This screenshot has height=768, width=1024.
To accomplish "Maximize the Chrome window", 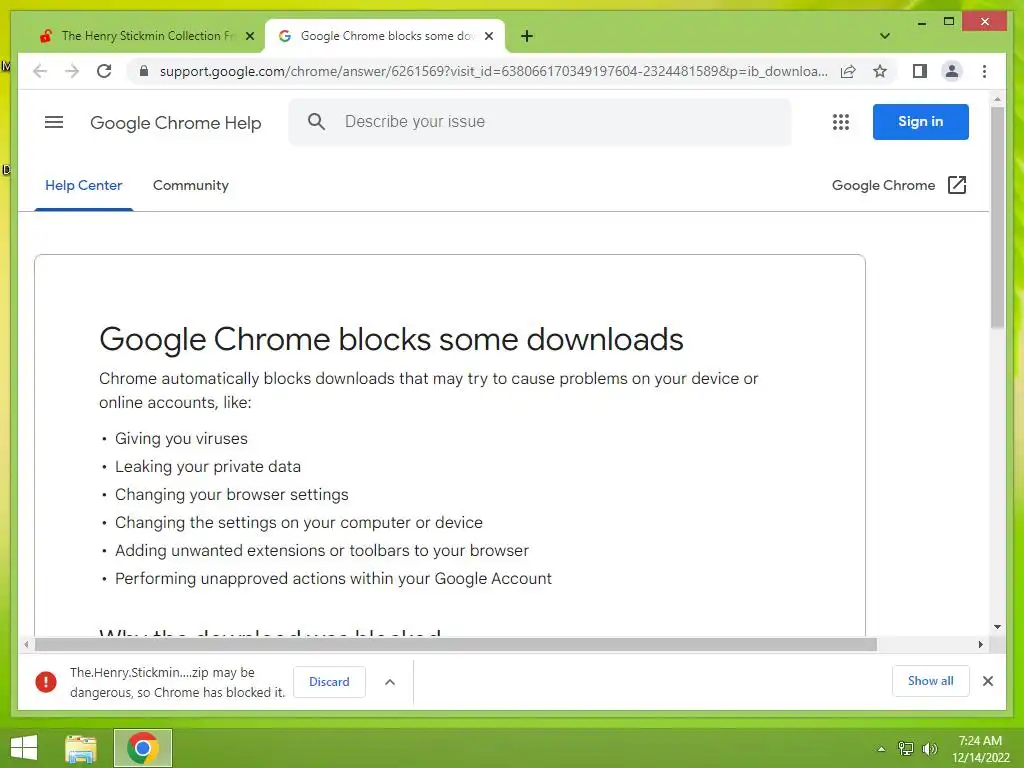I will [949, 22].
